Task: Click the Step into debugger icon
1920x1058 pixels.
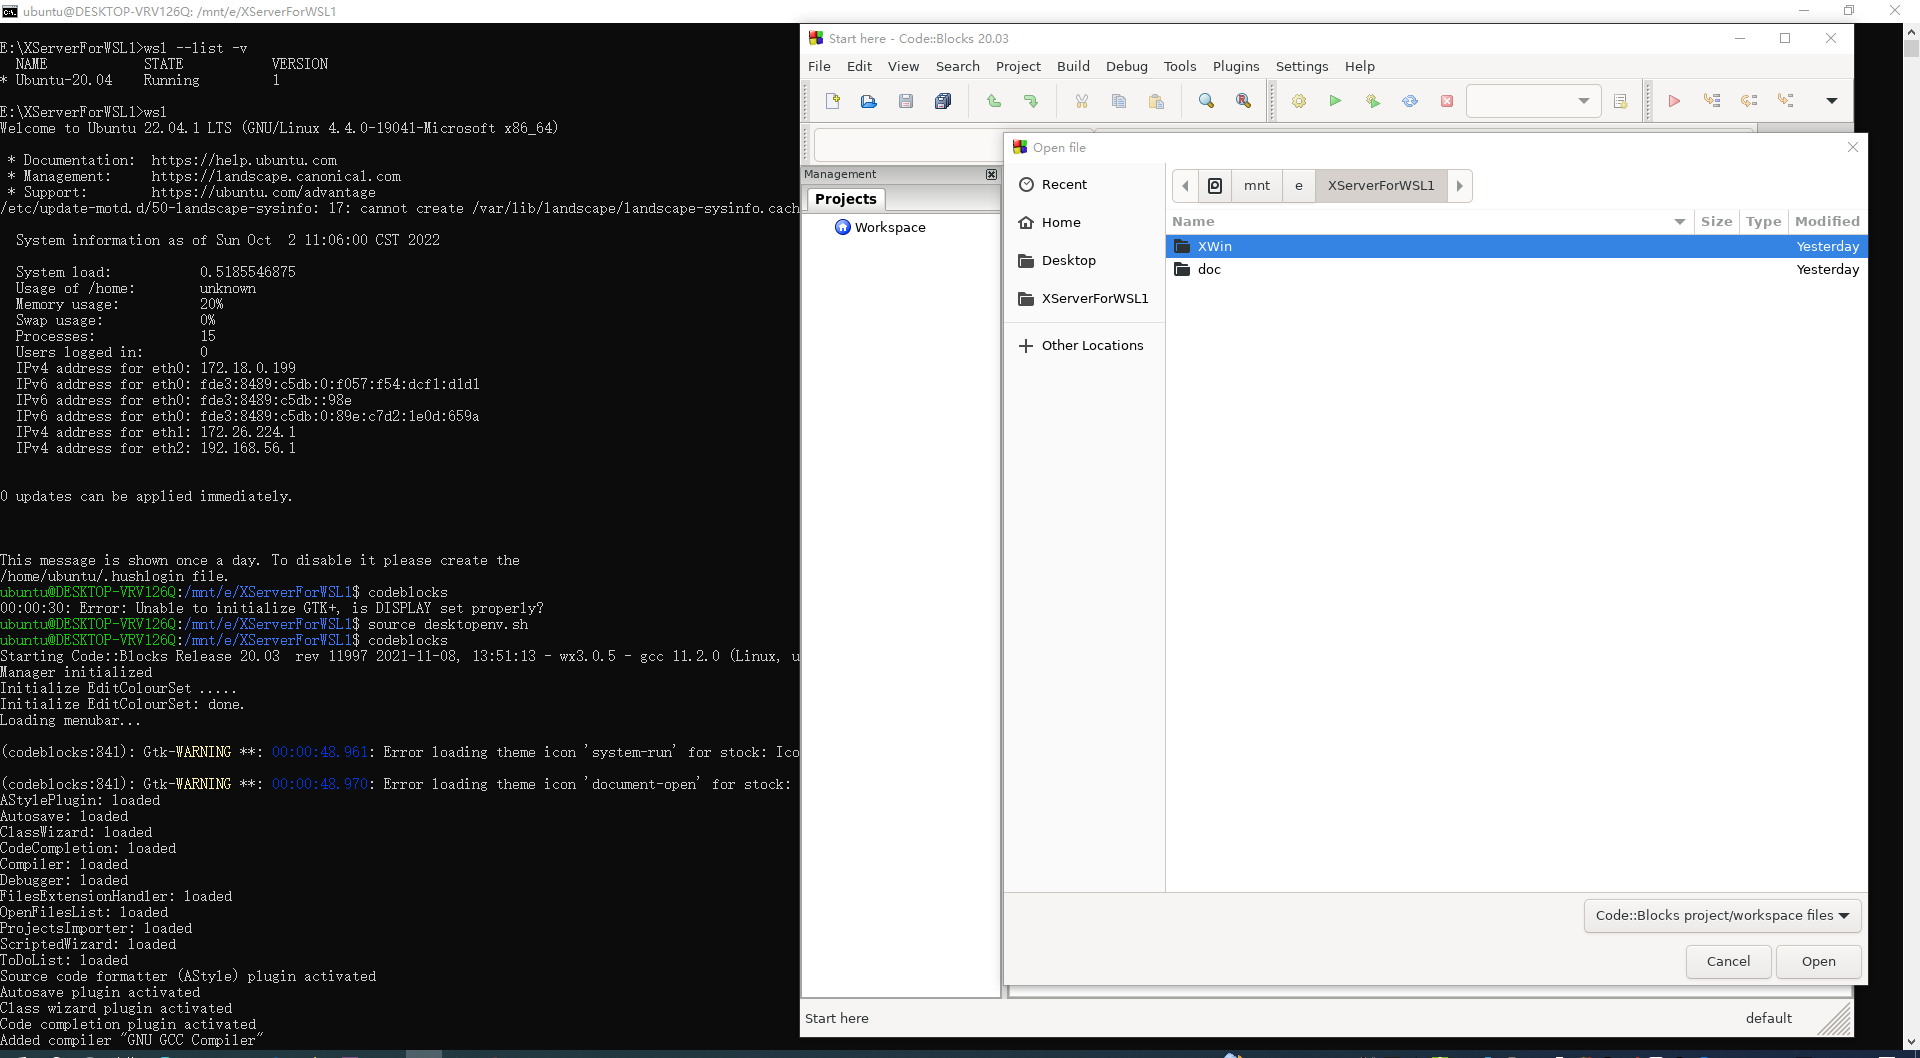Action: point(1786,101)
